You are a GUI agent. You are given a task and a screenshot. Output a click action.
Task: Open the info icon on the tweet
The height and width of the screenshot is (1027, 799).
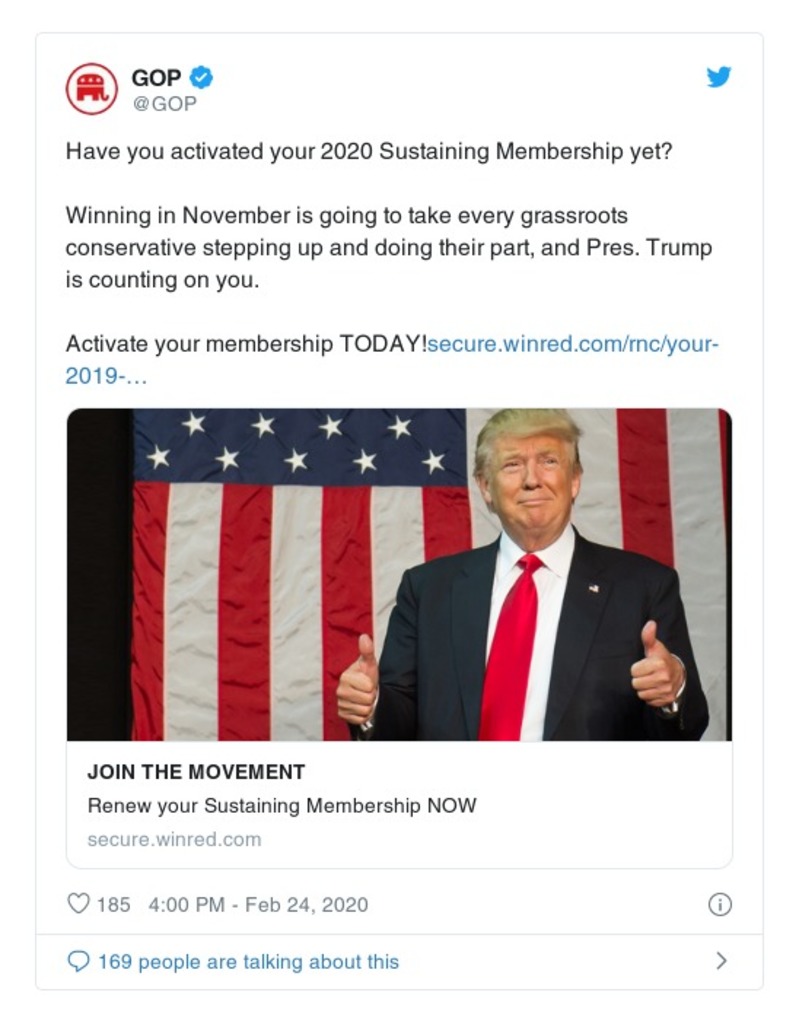[723, 904]
